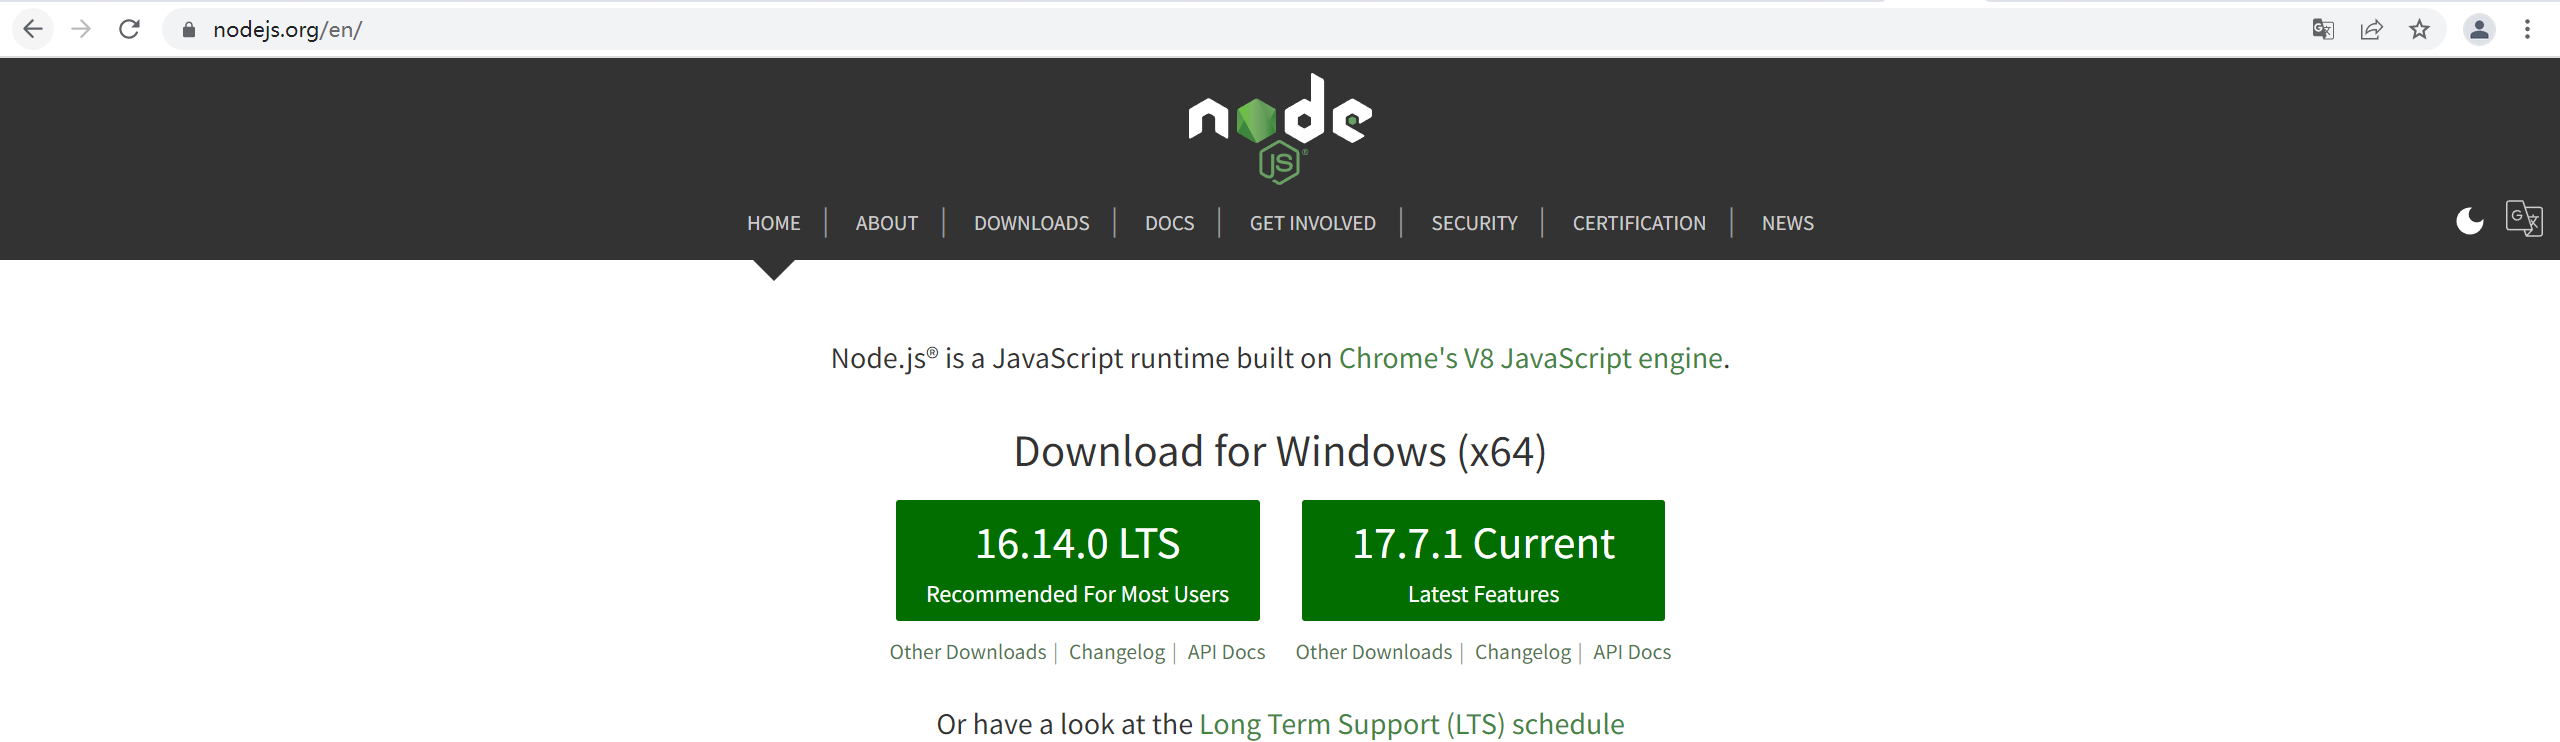2560x742 pixels.
Task: Open NEWS nav item
Action: tap(1787, 223)
